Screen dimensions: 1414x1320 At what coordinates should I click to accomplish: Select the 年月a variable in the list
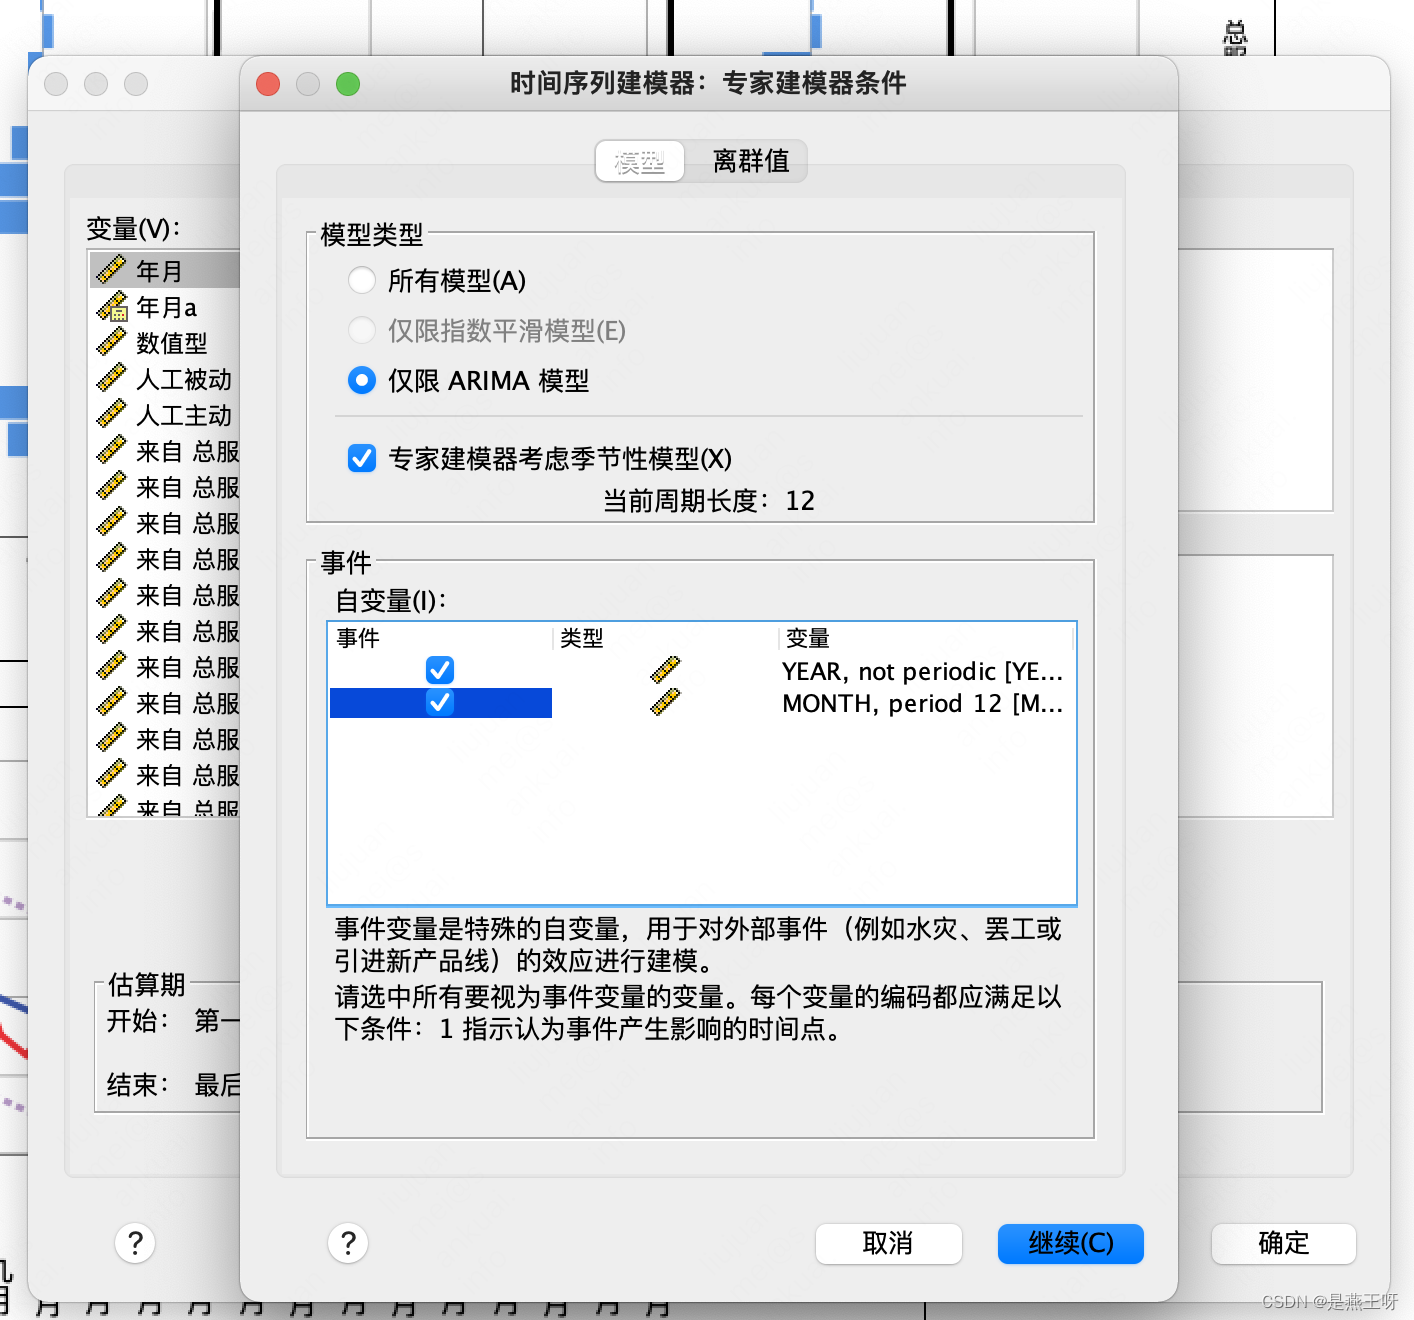tap(165, 307)
